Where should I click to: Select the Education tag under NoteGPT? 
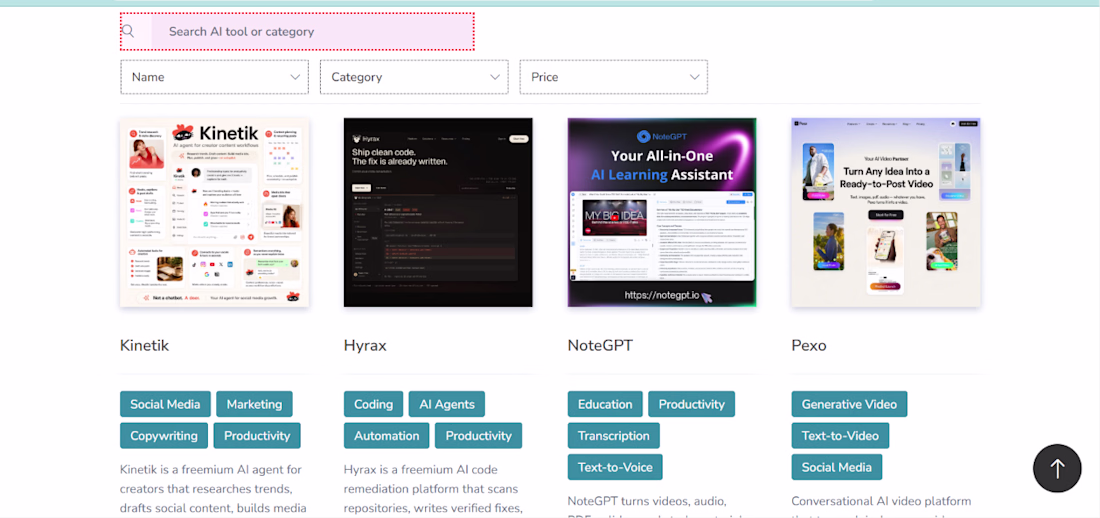click(x=605, y=404)
